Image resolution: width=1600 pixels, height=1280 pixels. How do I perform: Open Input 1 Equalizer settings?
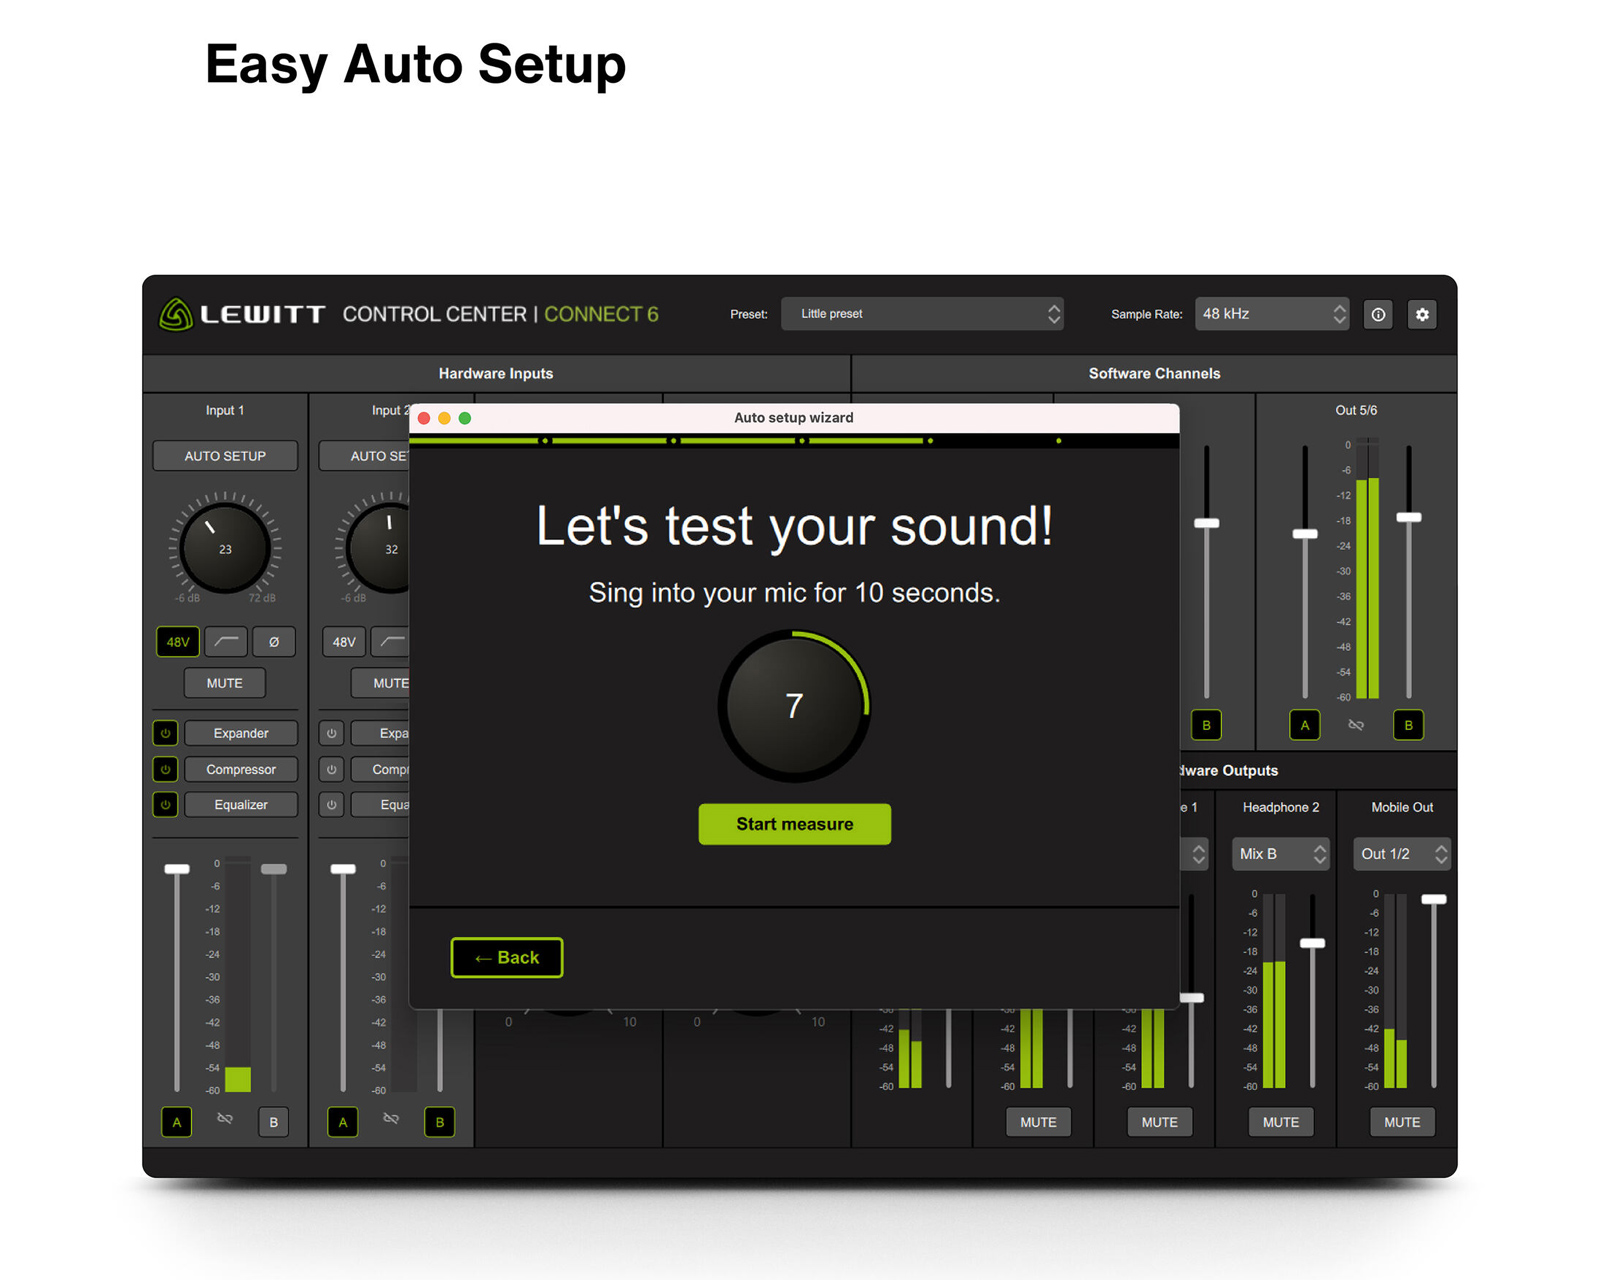tap(241, 804)
